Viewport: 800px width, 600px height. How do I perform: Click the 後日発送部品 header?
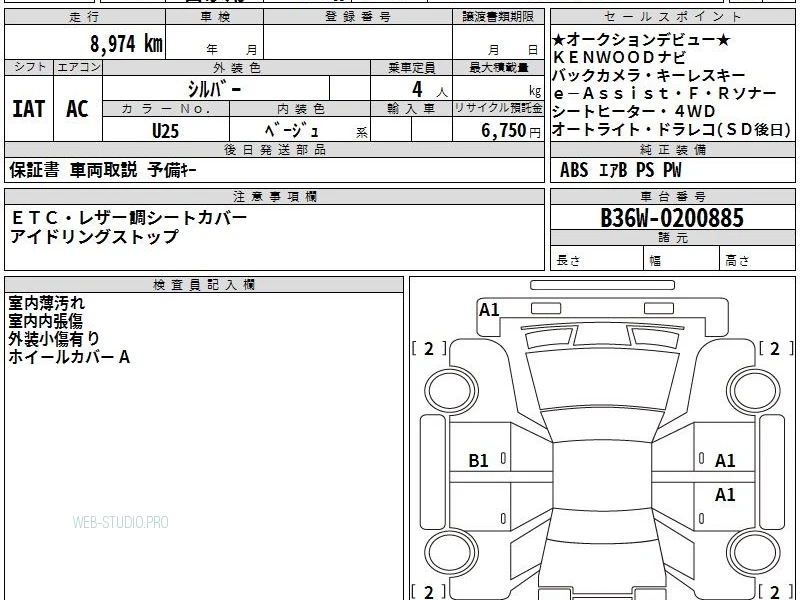coord(274,149)
